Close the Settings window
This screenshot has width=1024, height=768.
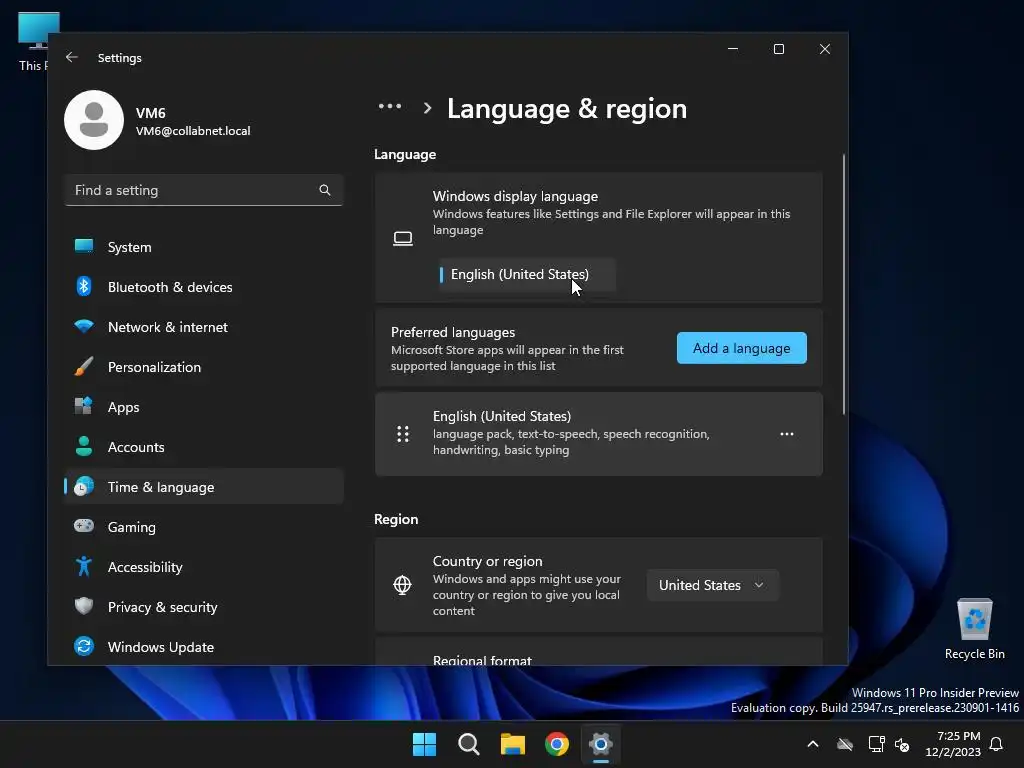click(x=825, y=49)
